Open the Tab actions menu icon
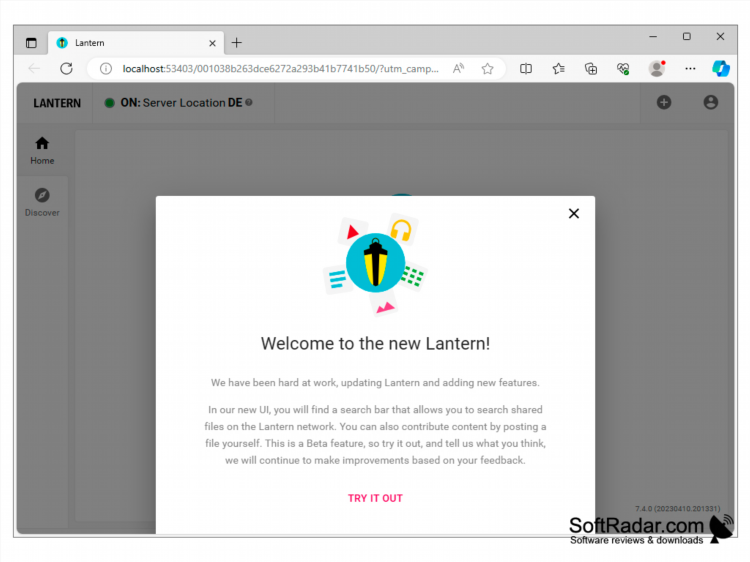This screenshot has width=750, height=562. [31, 43]
